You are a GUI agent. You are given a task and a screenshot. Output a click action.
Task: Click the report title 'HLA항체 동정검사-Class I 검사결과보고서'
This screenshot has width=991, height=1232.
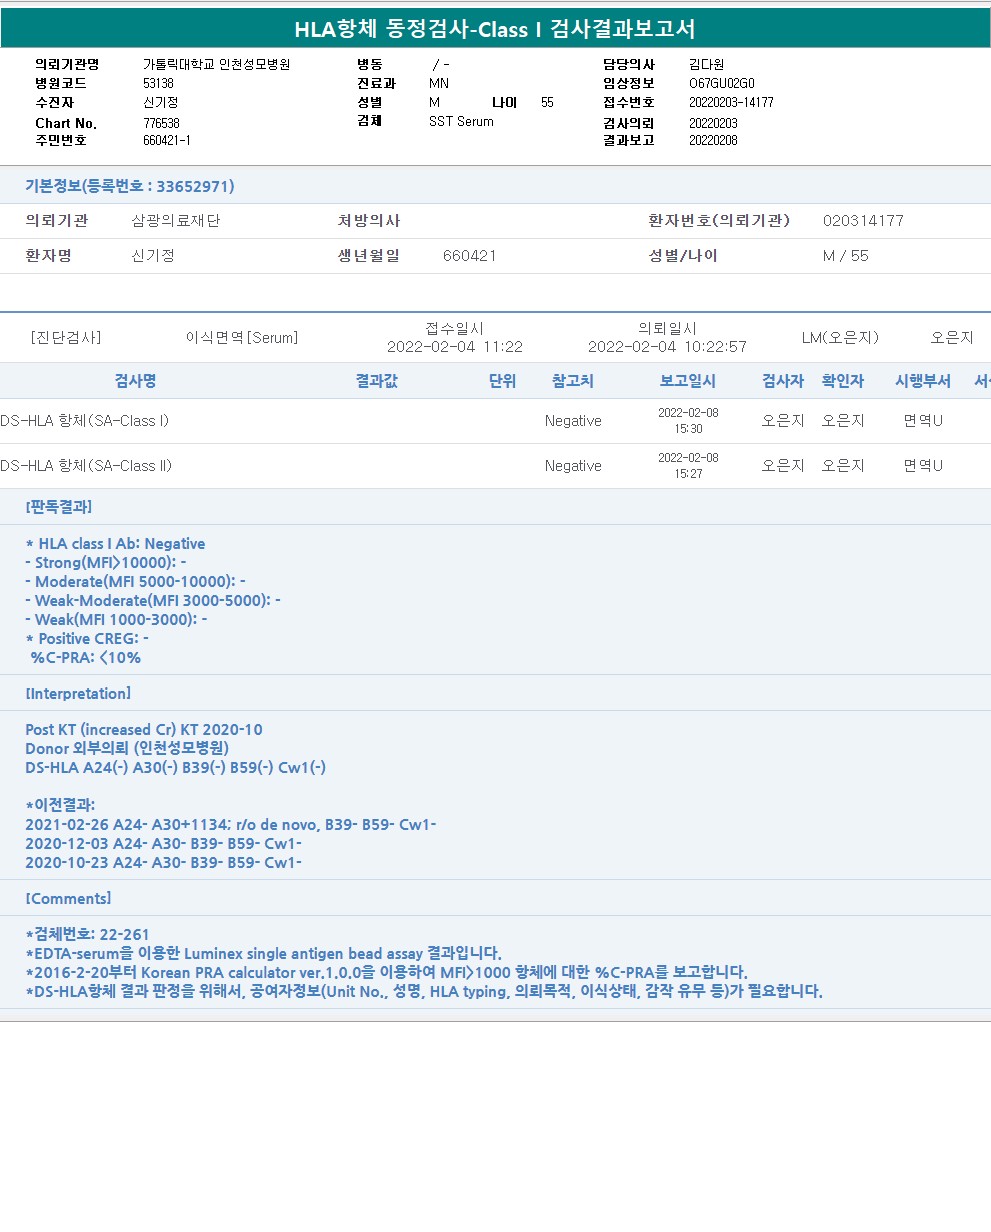[x=495, y=29]
